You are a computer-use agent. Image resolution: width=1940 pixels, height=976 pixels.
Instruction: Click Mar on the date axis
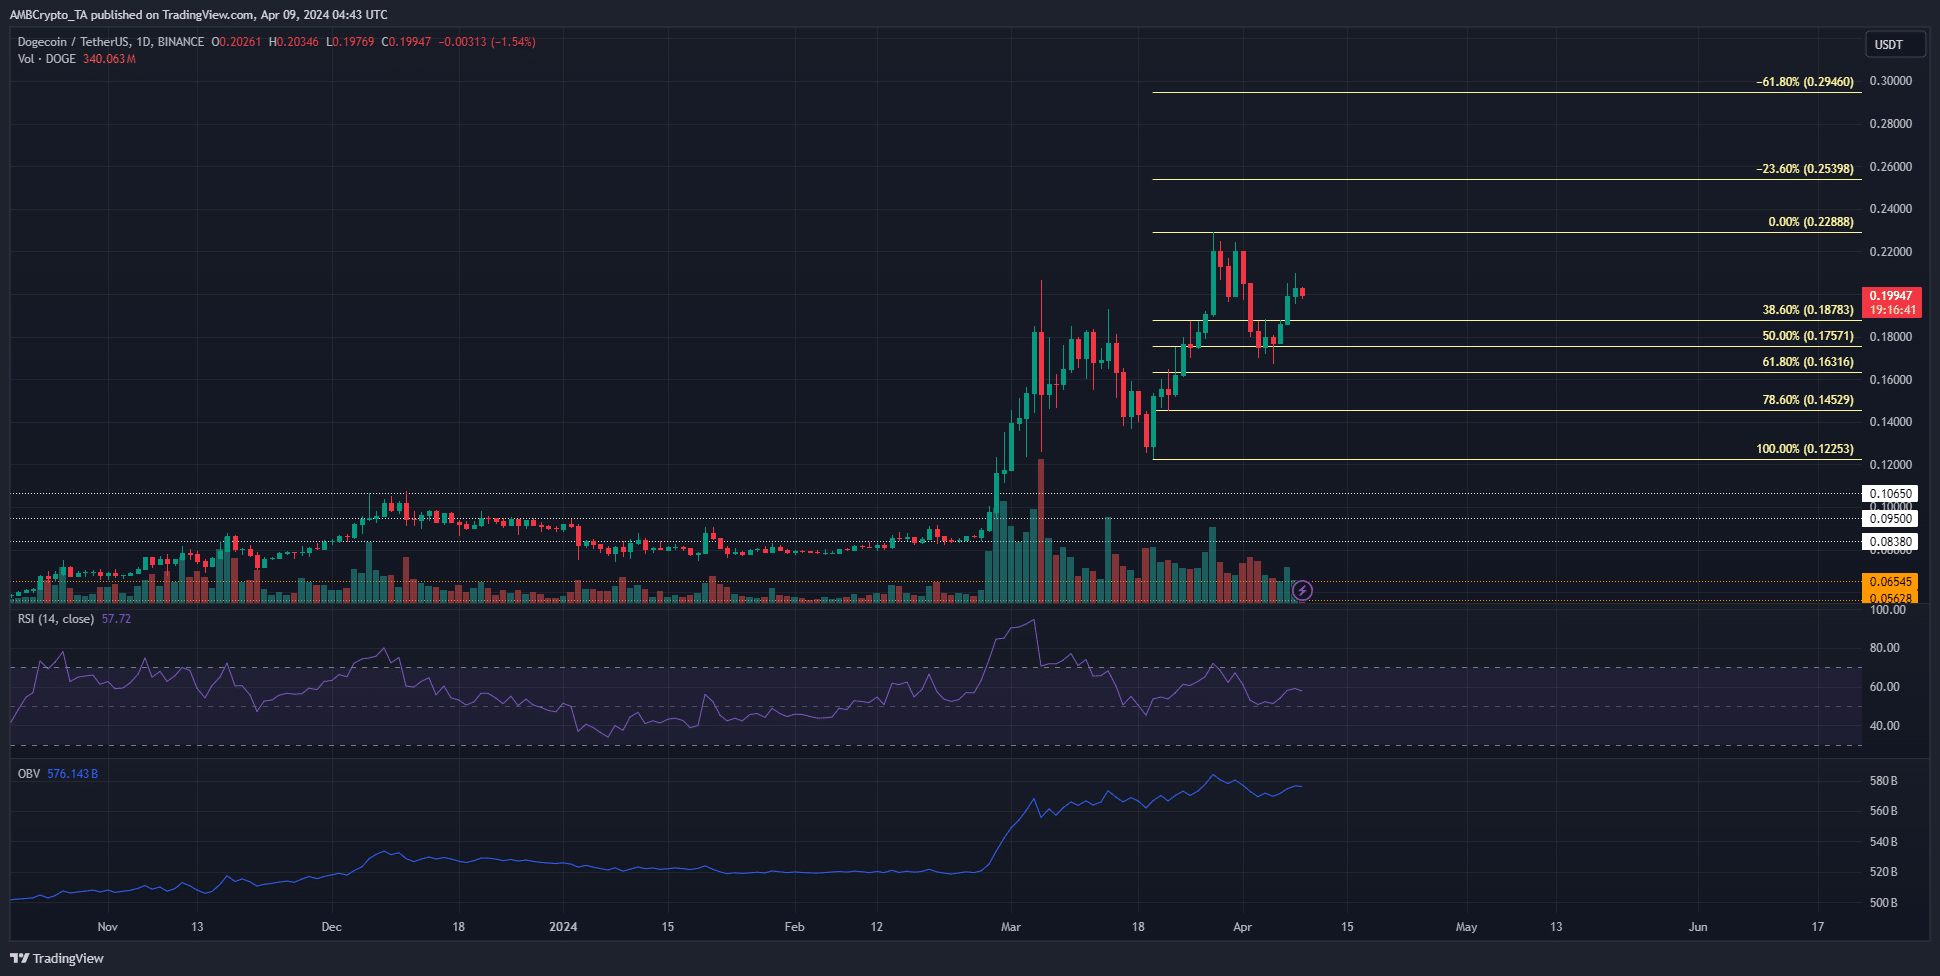(1011, 927)
